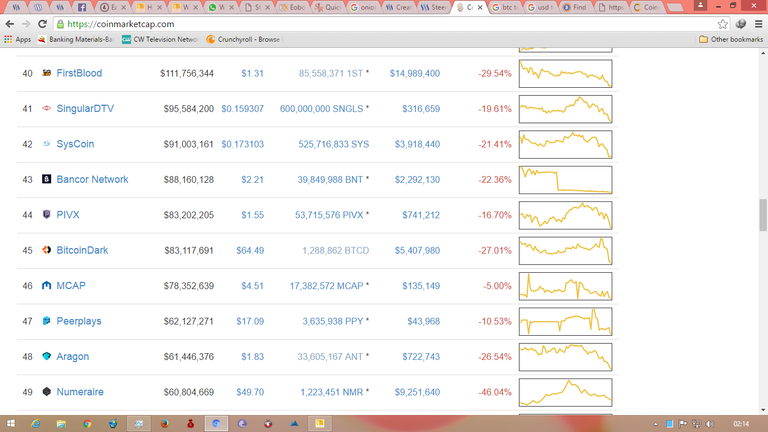Viewport: 768px width, 432px height.
Task: Click the green padlock security icon
Action: 60,24
